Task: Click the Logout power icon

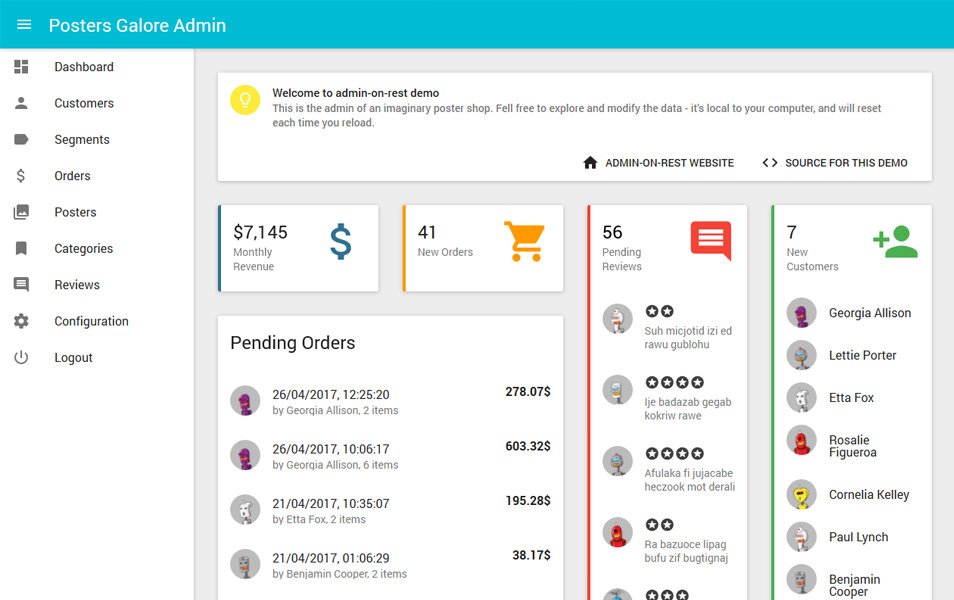Action: (21, 357)
